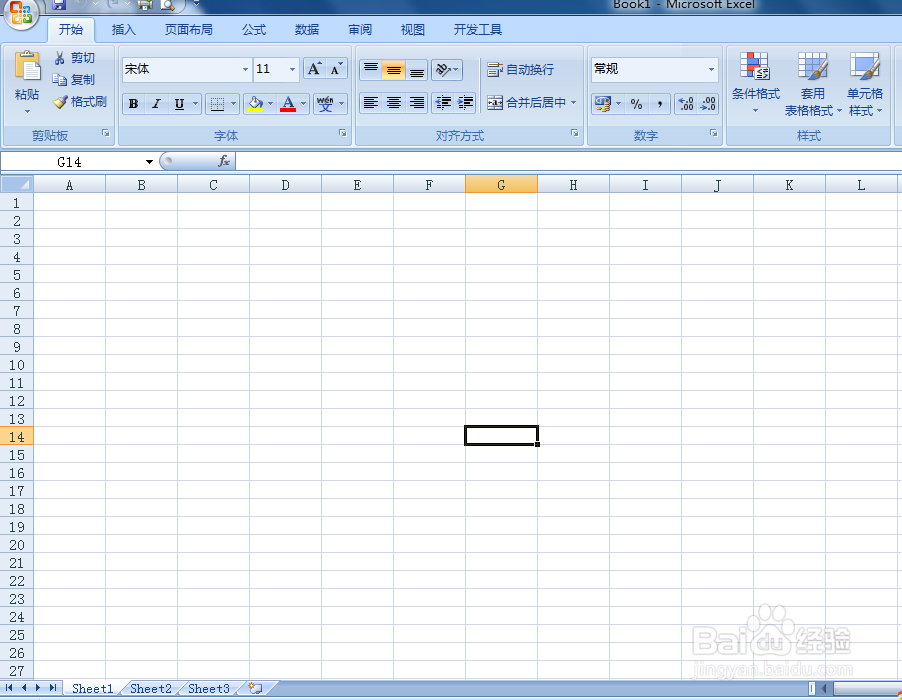Increase indent in alignment group
Viewport: 902px width, 700px height.
(x=465, y=103)
